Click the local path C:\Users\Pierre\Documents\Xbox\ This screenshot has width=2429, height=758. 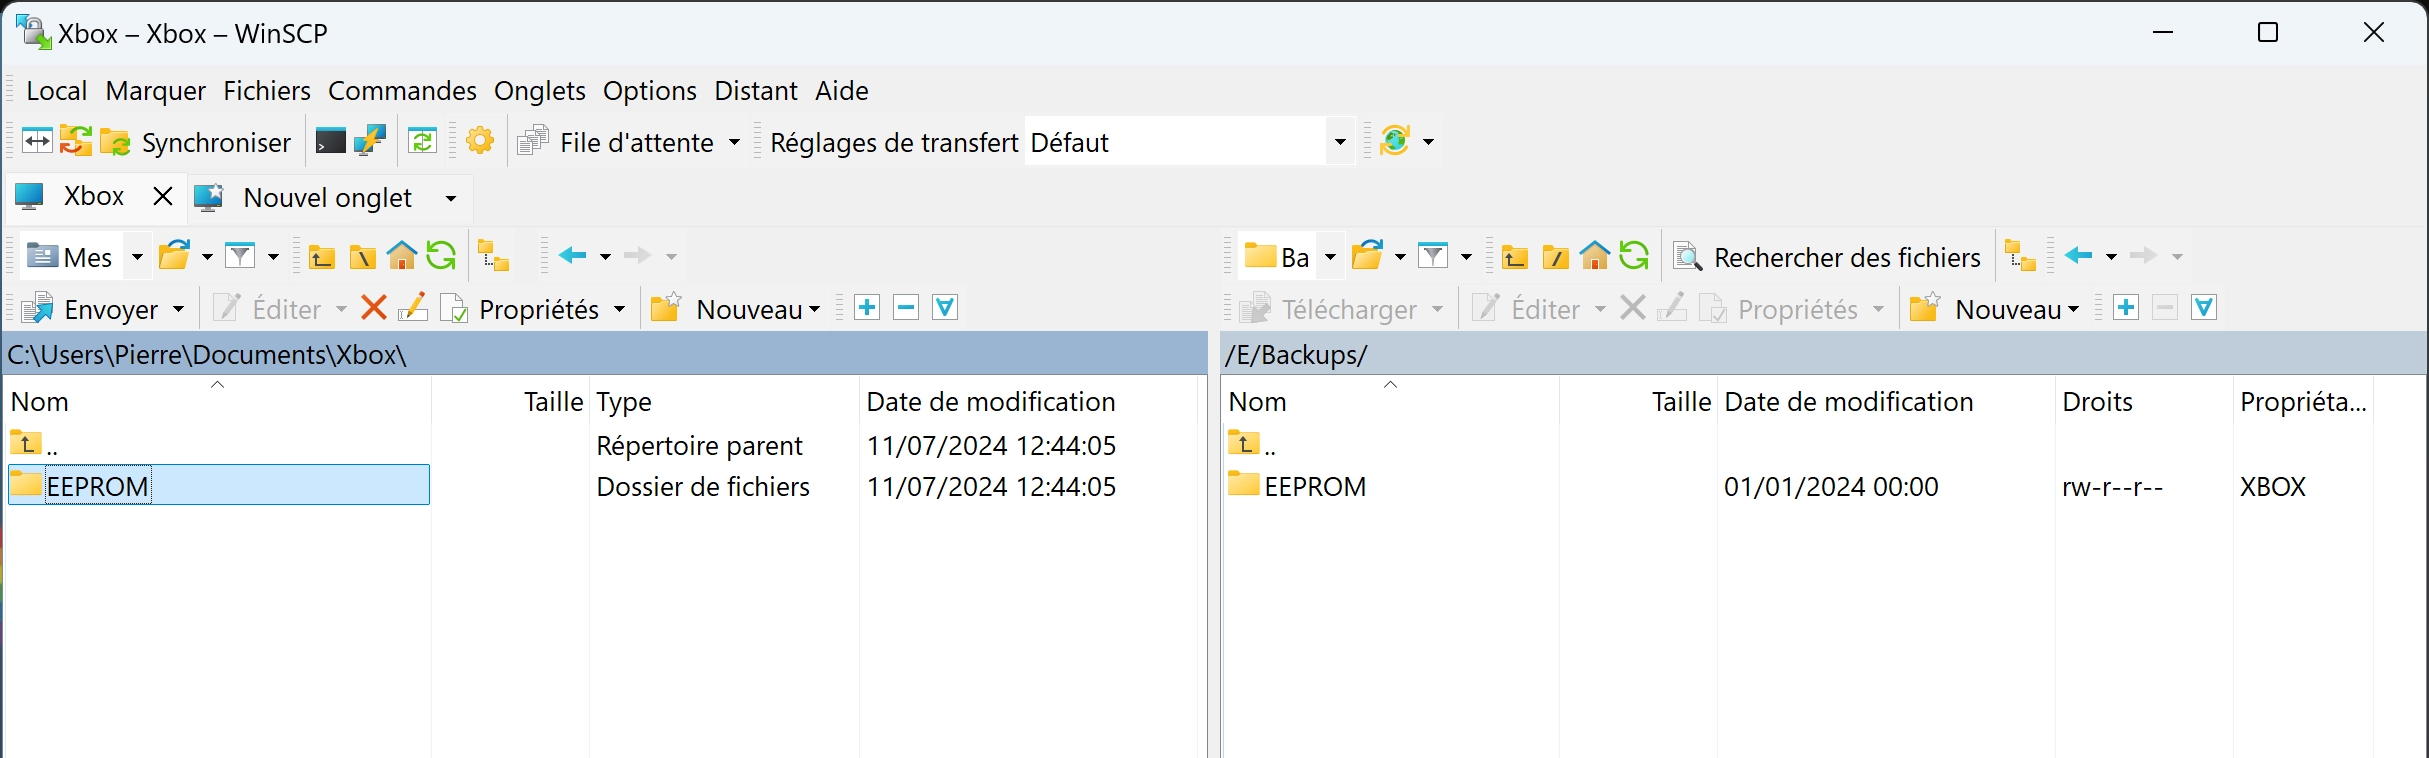[207, 355]
